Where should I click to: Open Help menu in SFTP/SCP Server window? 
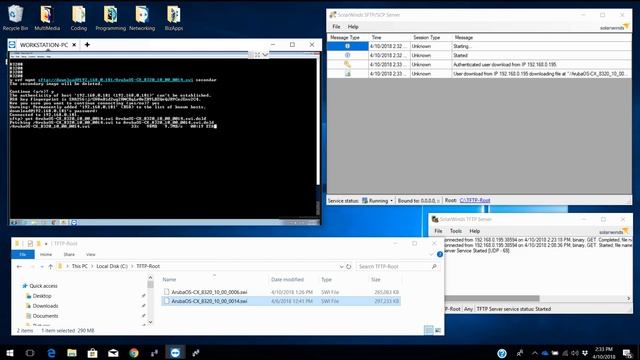353,27
